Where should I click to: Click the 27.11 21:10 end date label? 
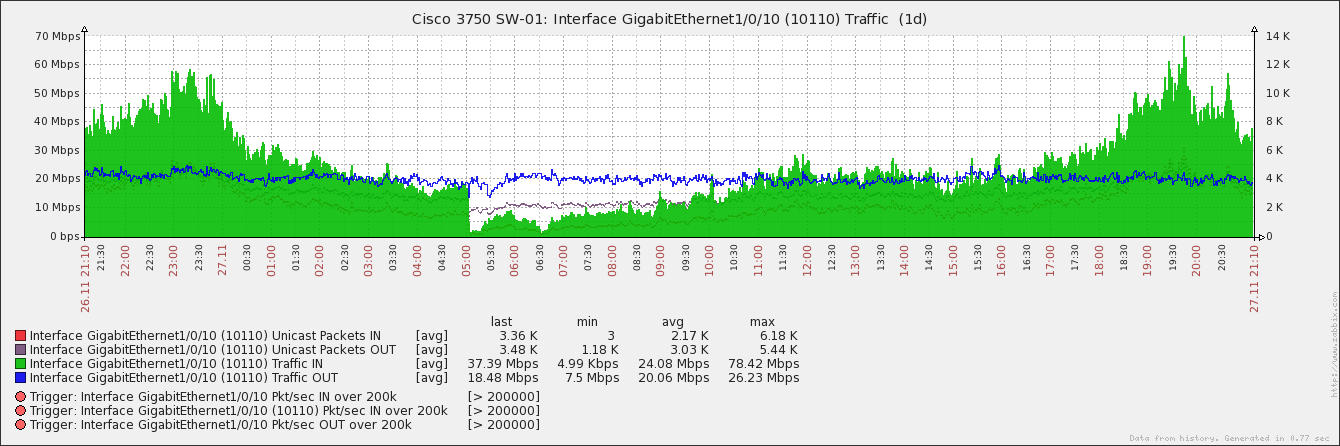pos(1254,278)
